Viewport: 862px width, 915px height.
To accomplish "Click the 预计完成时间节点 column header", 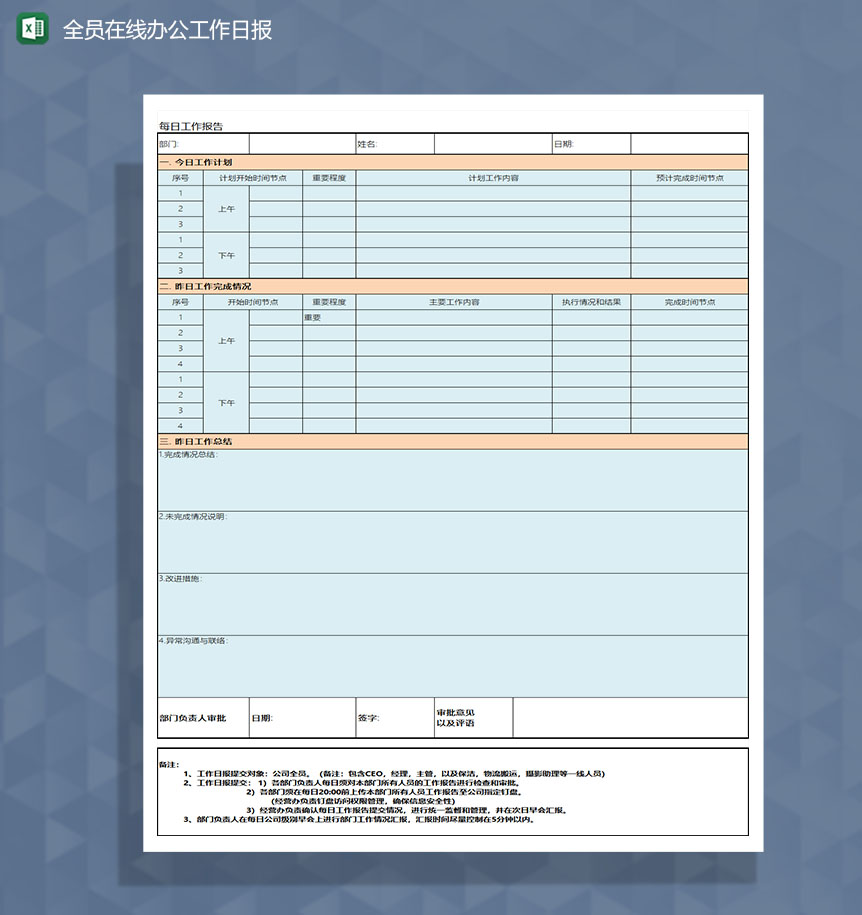I will [x=690, y=177].
